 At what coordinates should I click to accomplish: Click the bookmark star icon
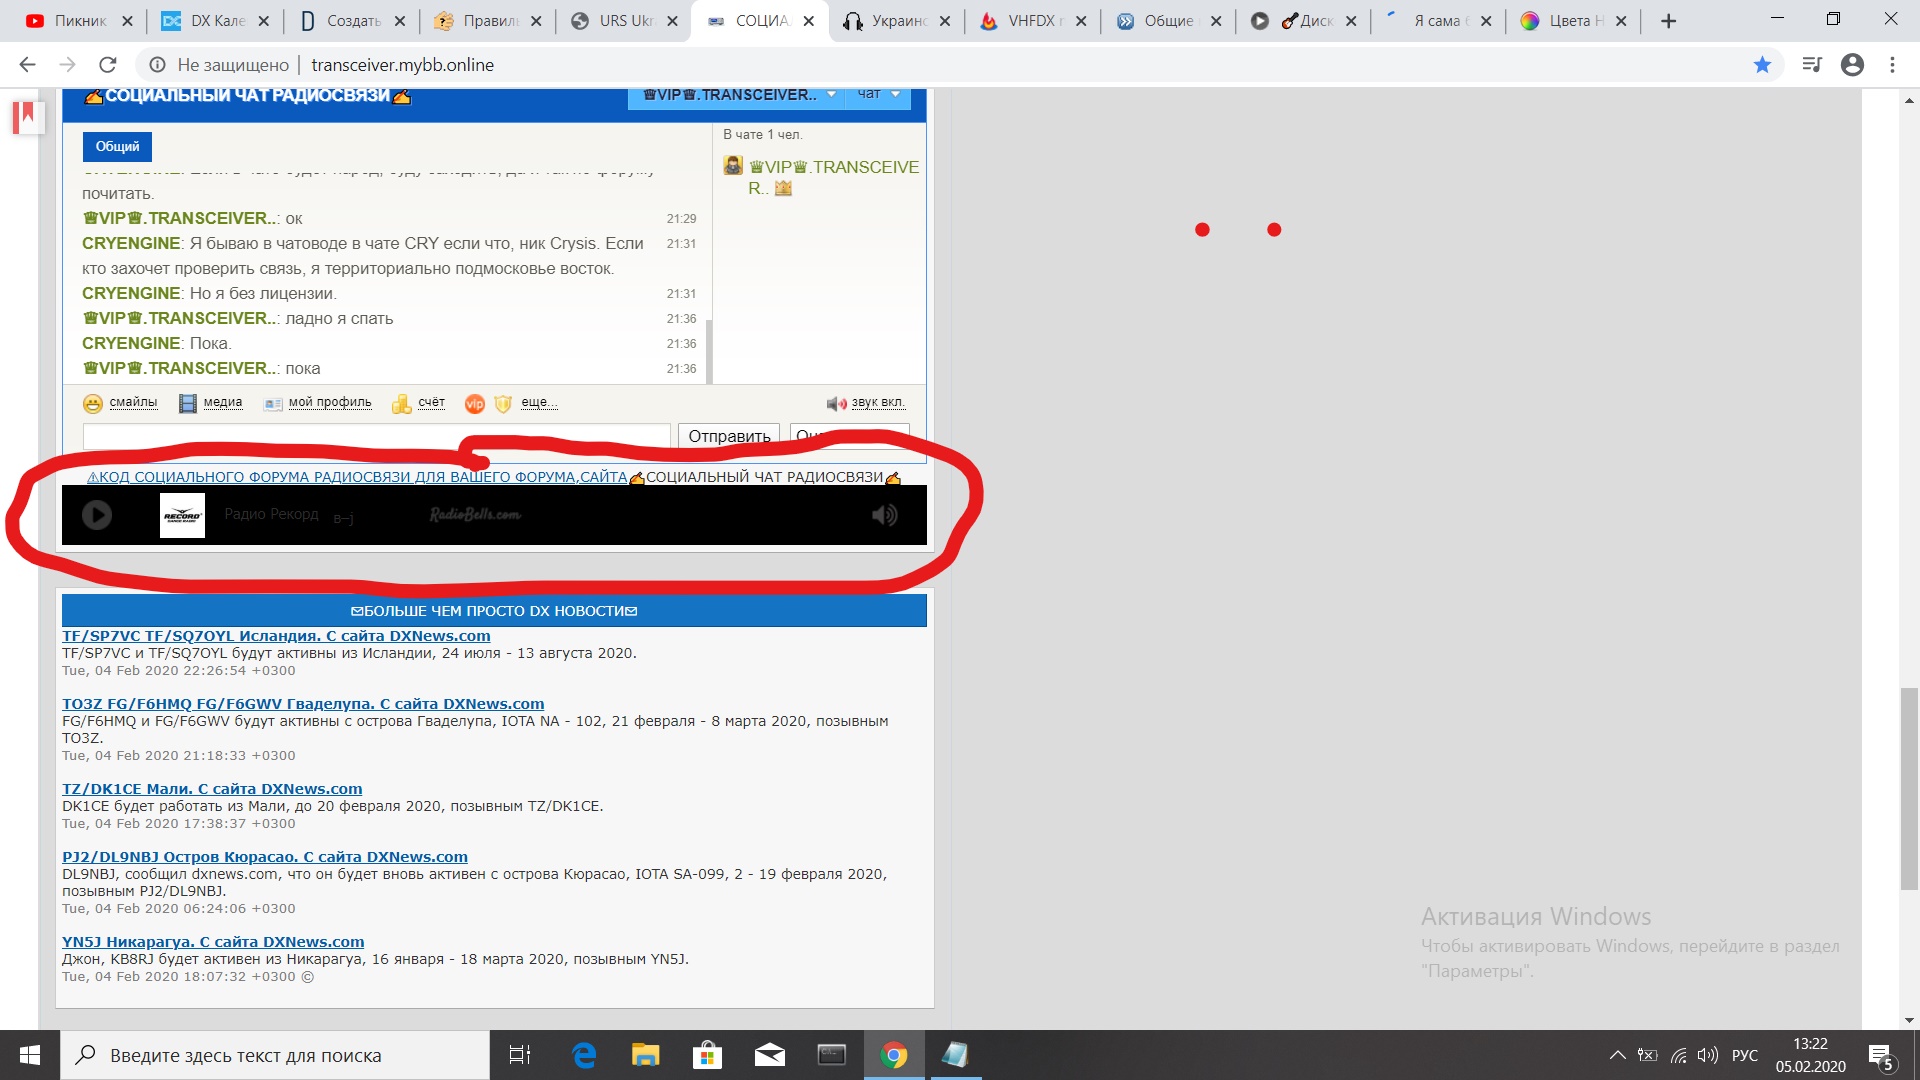coord(1762,65)
